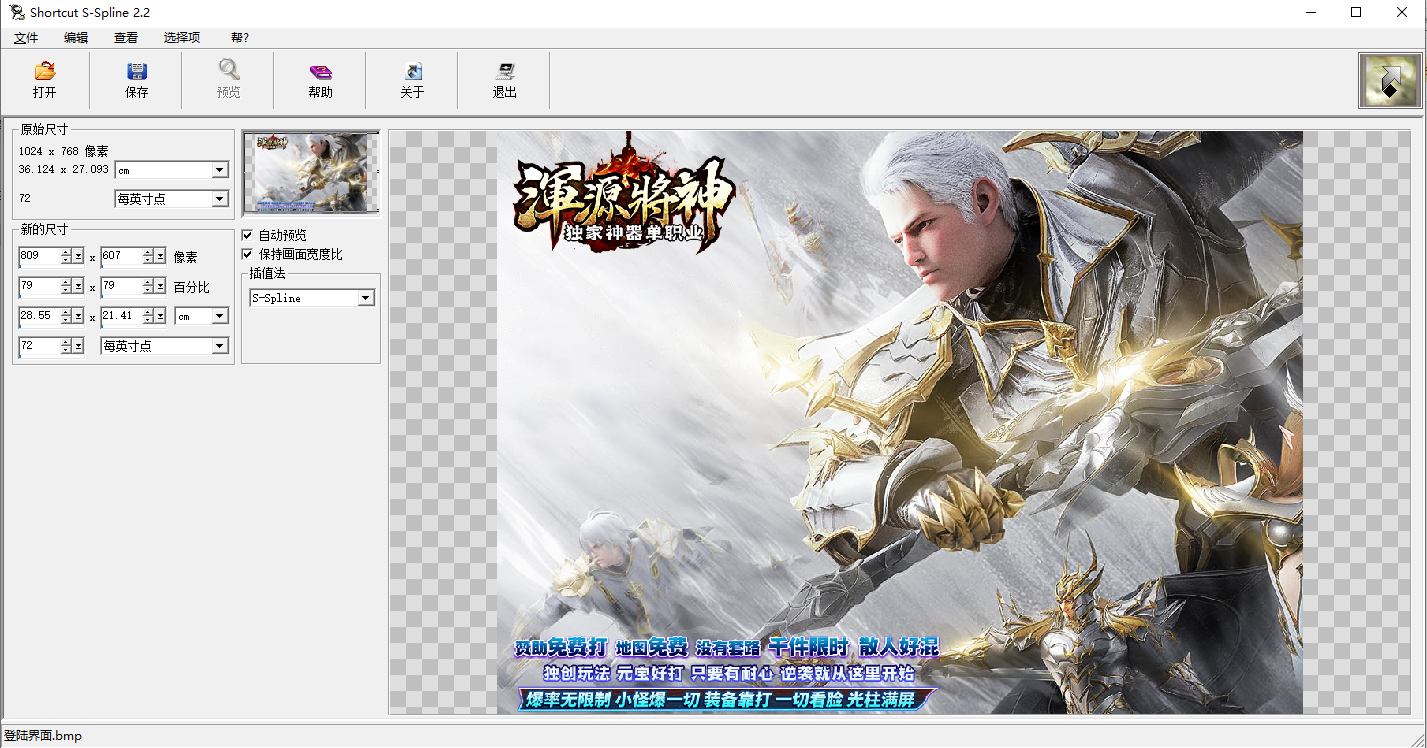Viewport: 1427px width, 748px height.
Task: Click the 插值法 group label
Action: coord(267,273)
